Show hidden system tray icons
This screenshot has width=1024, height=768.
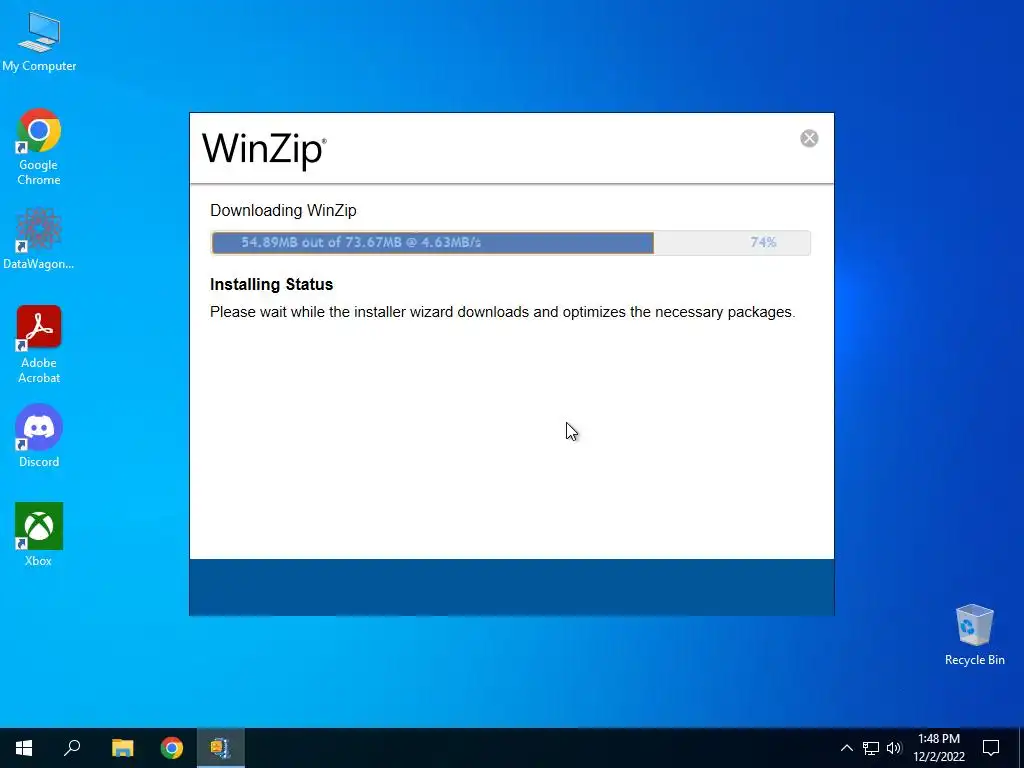[846, 748]
